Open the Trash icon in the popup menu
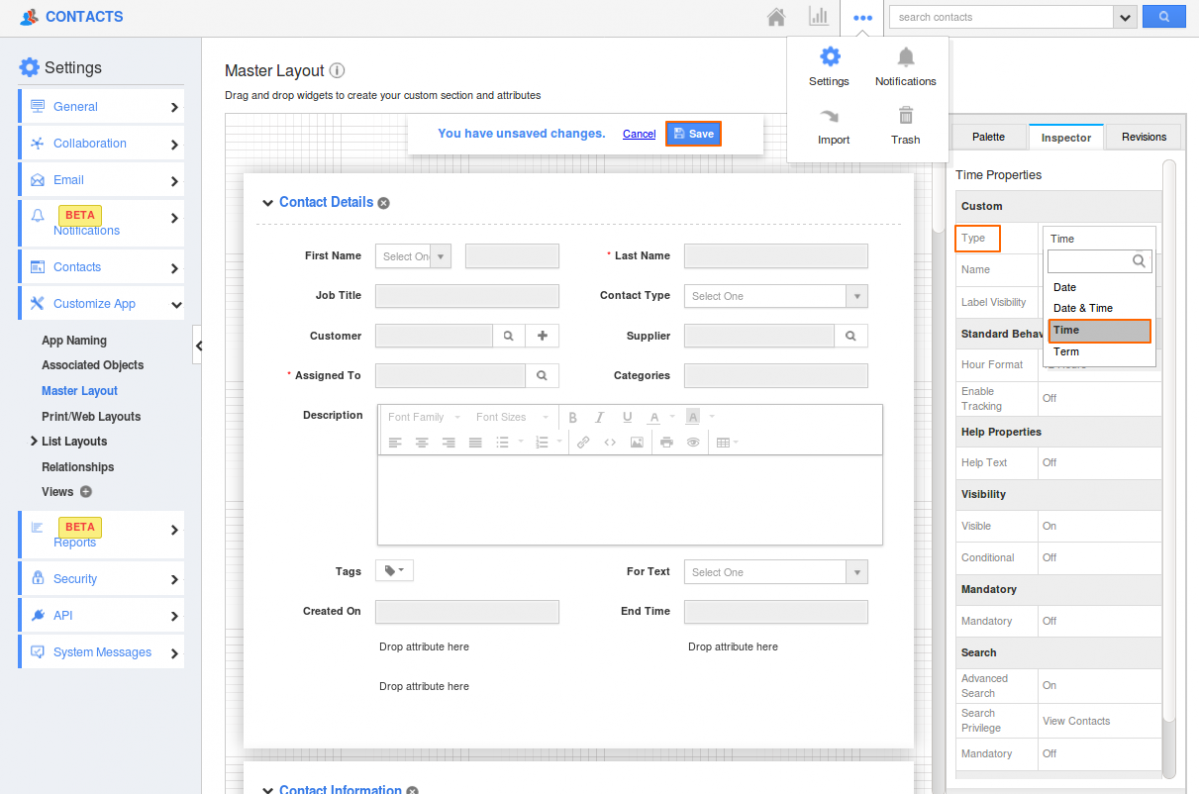Viewport: 1199px width, 794px height. (x=905, y=116)
